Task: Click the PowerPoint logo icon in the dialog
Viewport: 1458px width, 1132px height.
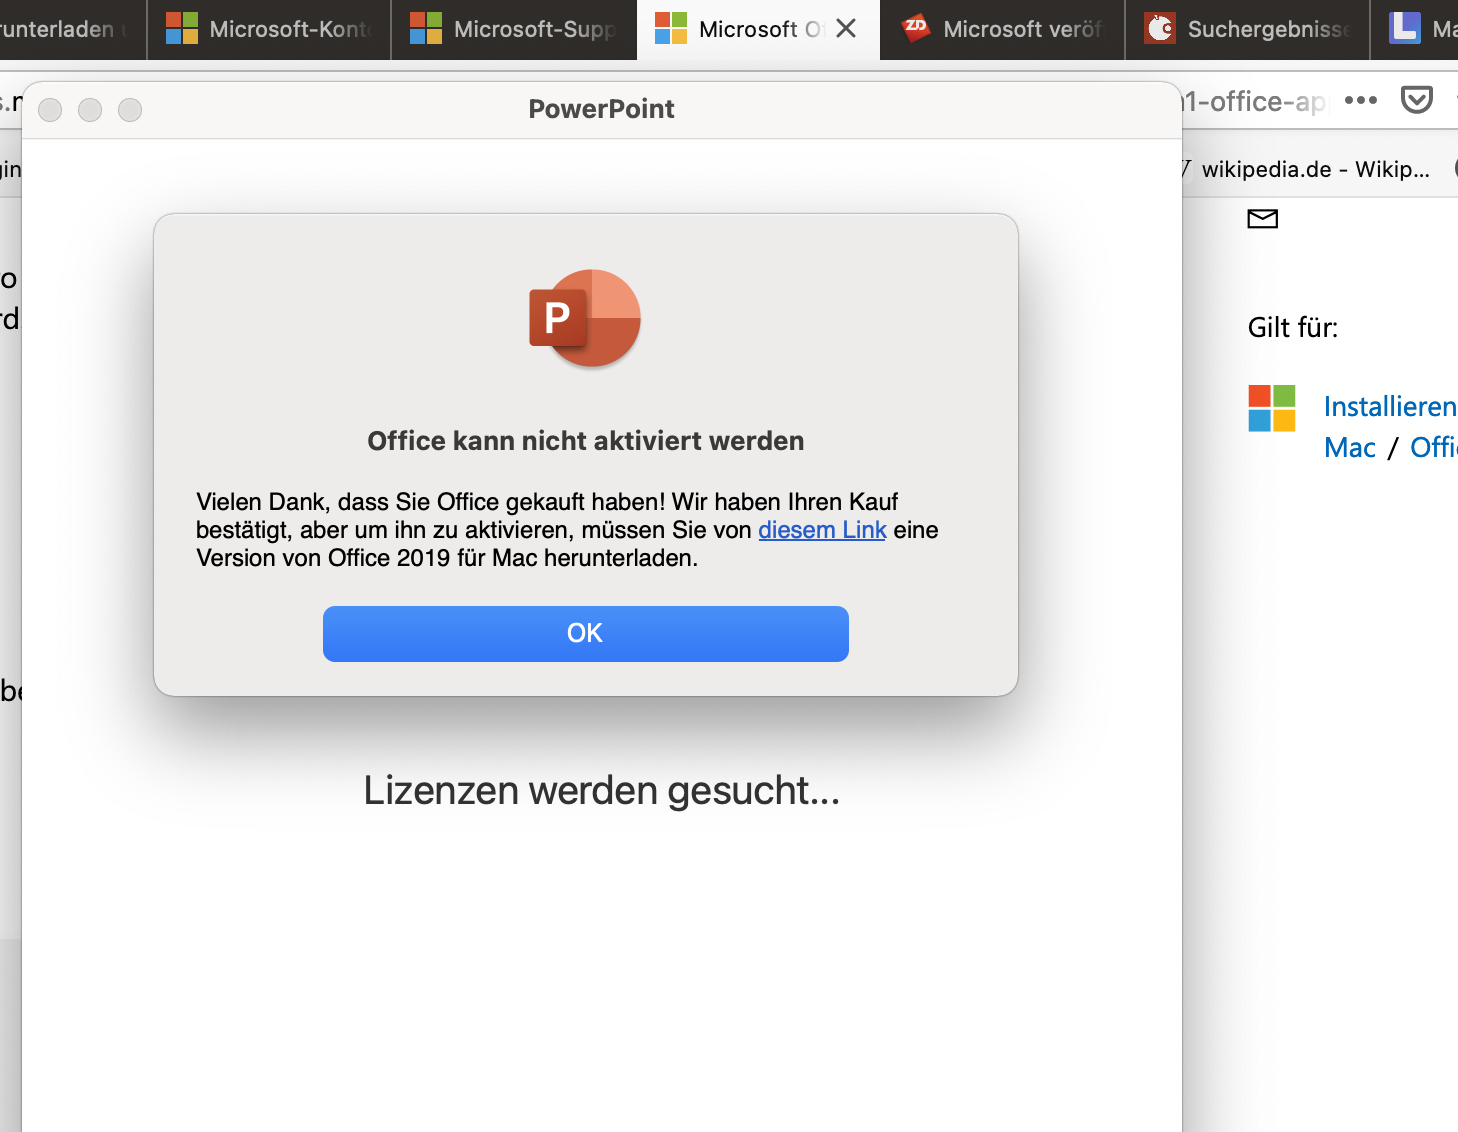Action: (585, 318)
